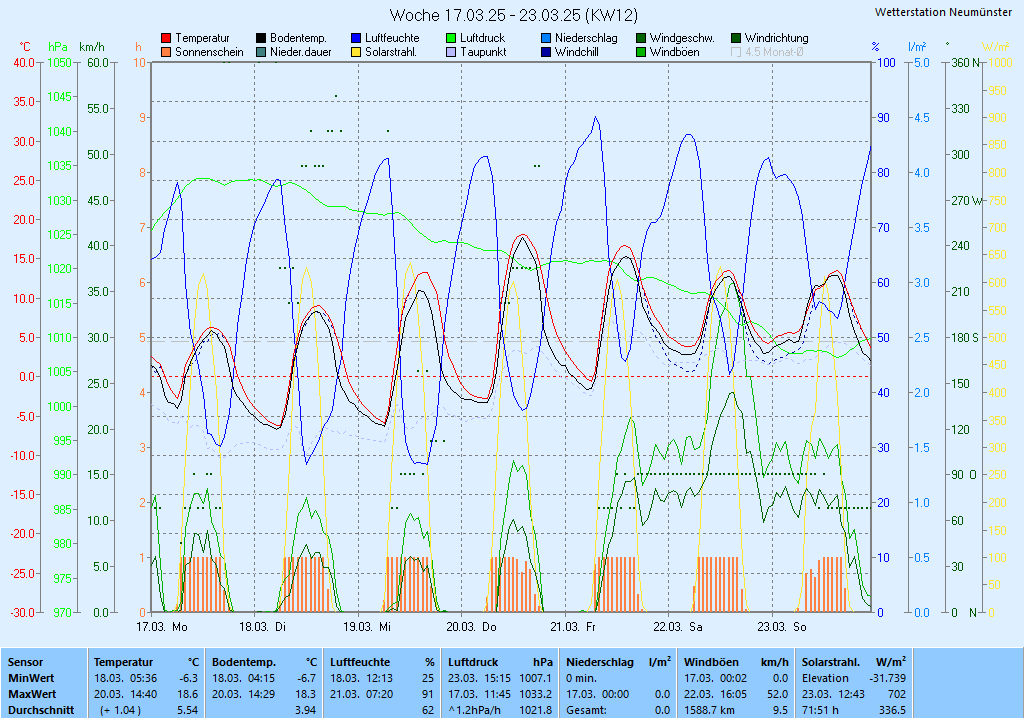The width and height of the screenshot is (1024, 718).
Task: Click the yellow W/m² axis unit label above chart
Action: [x=995, y=46]
